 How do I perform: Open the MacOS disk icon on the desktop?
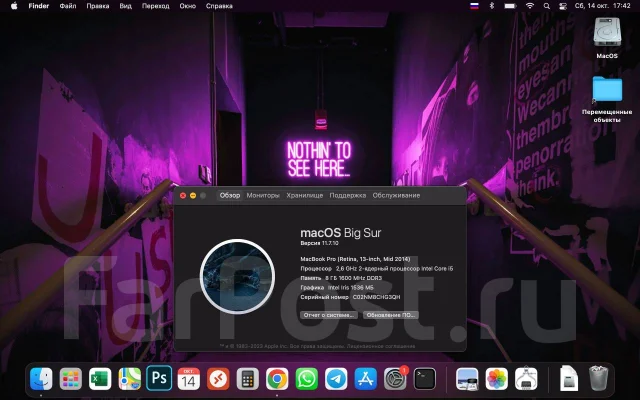tap(607, 32)
